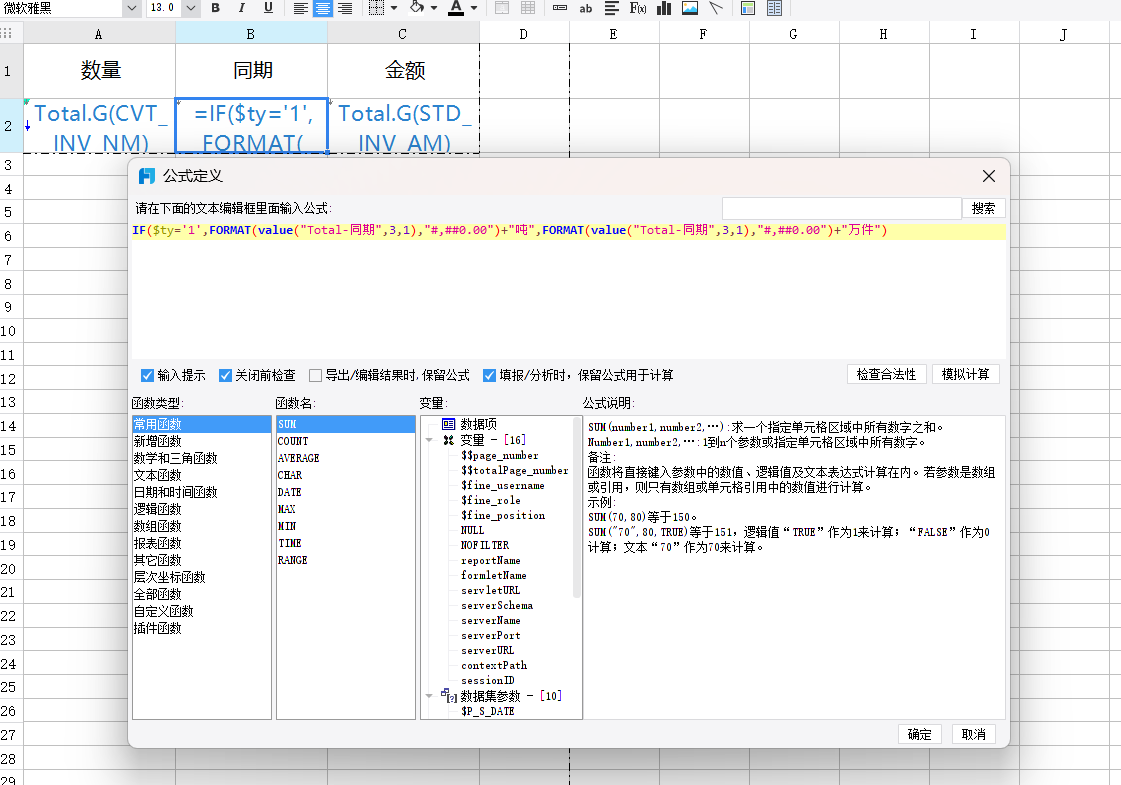1121x785 pixels.
Task: Click the green-header layout icon in toolbar
Action: click(748, 8)
